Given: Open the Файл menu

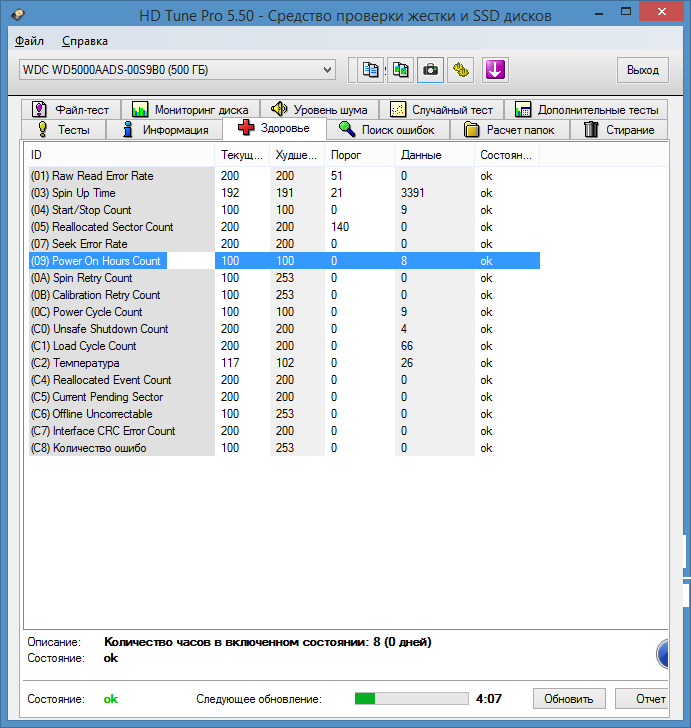Looking at the screenshot, I should pos(29,41).
